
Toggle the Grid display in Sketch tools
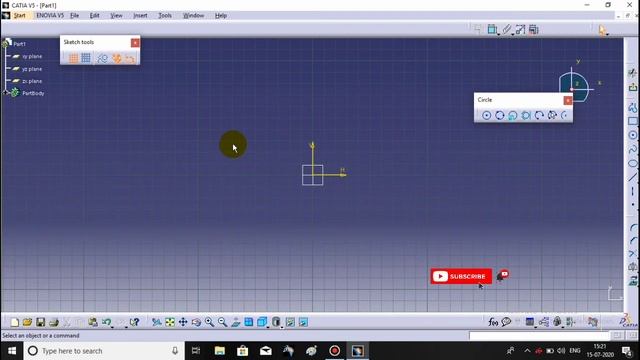tap(73, 58)
